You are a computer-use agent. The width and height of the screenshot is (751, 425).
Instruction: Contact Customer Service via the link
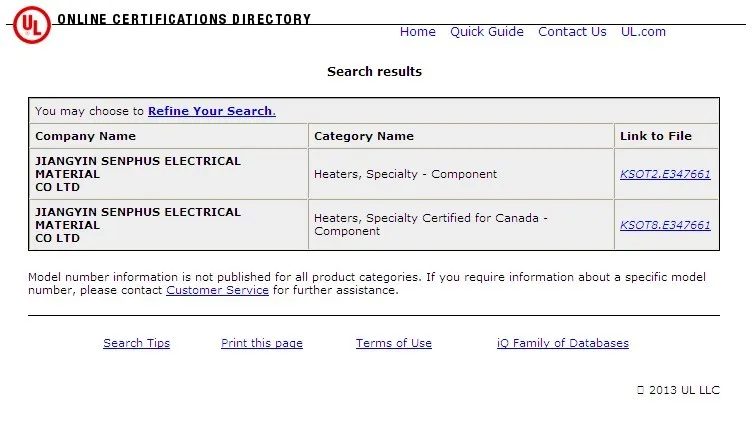coord(217,290)
